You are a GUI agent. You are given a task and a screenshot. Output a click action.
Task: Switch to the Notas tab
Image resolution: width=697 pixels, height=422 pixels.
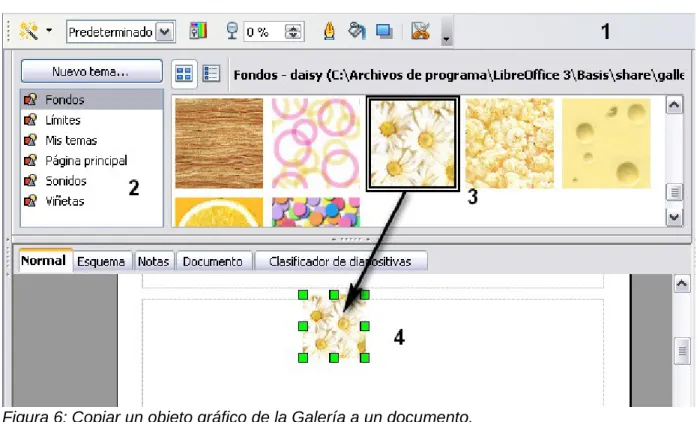pyautogui.click(x=153, y=261)
